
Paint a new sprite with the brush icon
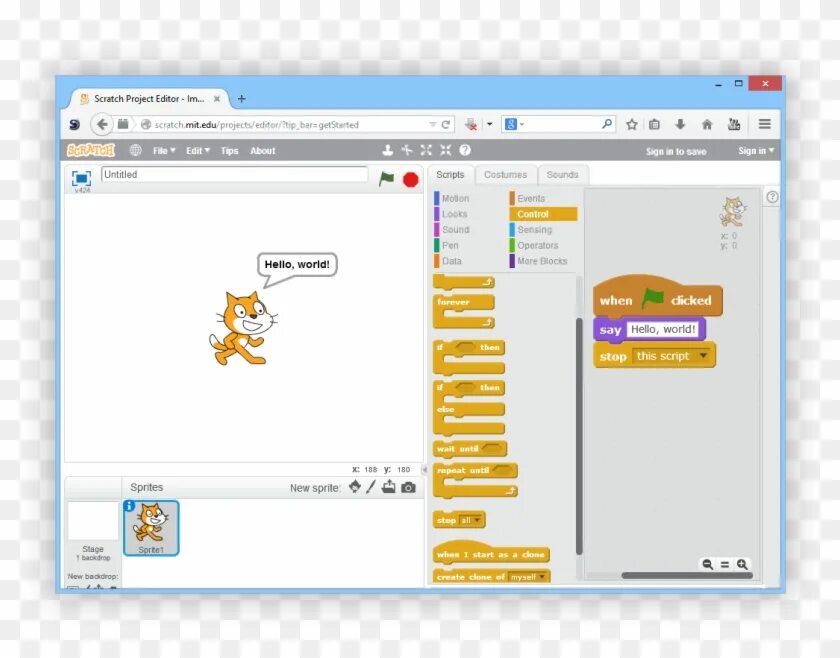[371, 487]
